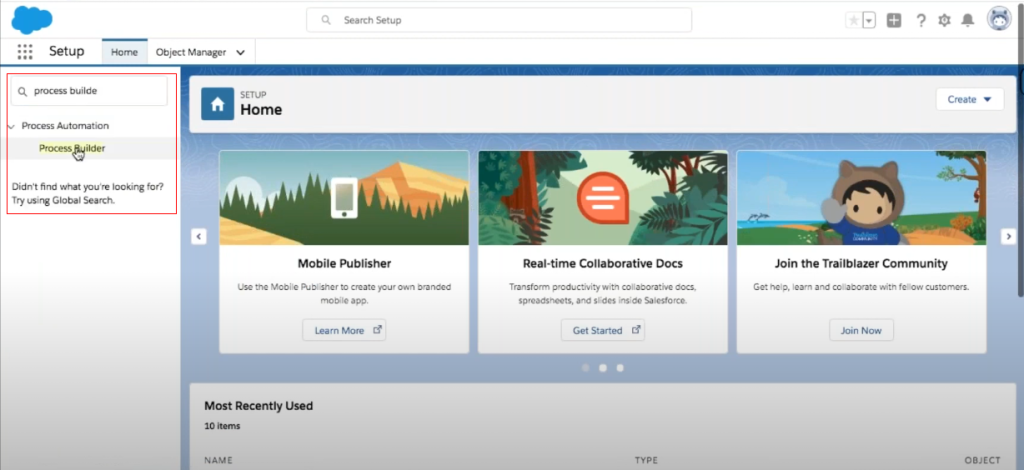Open the Help question mark icon
The image size is (1024, 470).
(920, 20)
